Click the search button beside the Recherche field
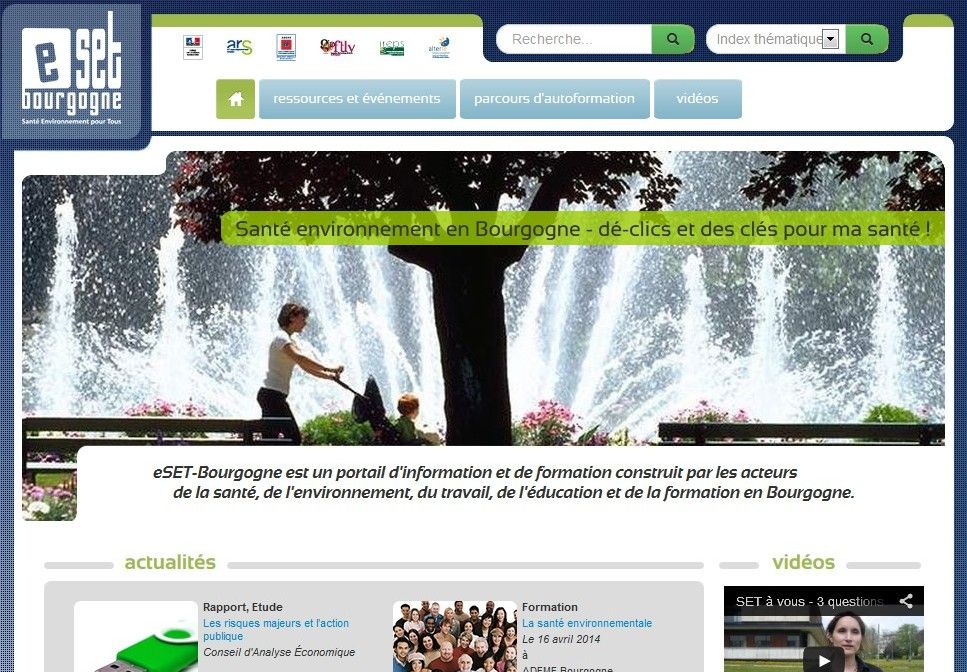Viewport: 967px width, 672px height. tap(673, 39)
